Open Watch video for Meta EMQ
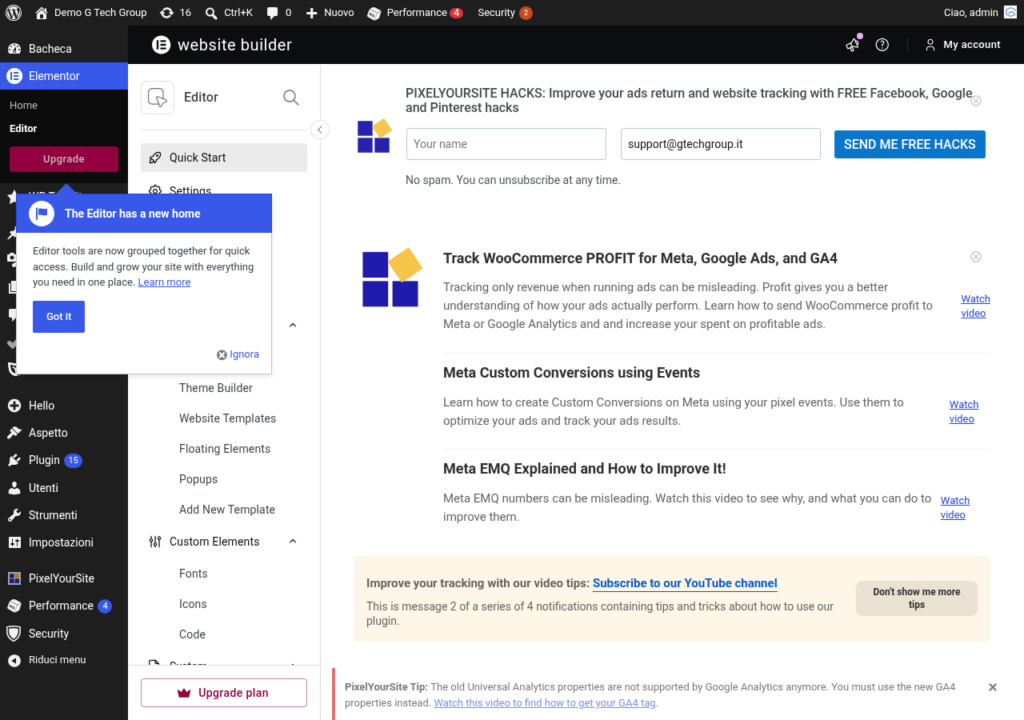This screenshot has height=720, width=1024. [955, 508]
